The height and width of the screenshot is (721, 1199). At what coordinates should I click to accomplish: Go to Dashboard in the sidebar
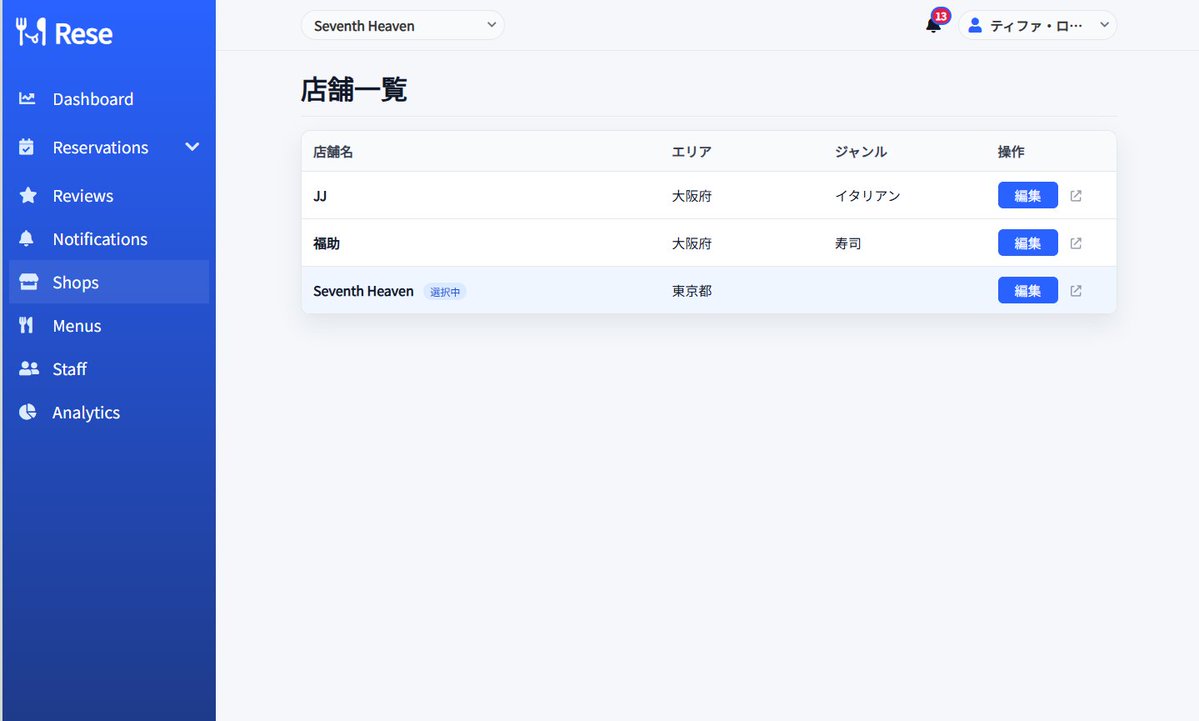pos(109,99)
